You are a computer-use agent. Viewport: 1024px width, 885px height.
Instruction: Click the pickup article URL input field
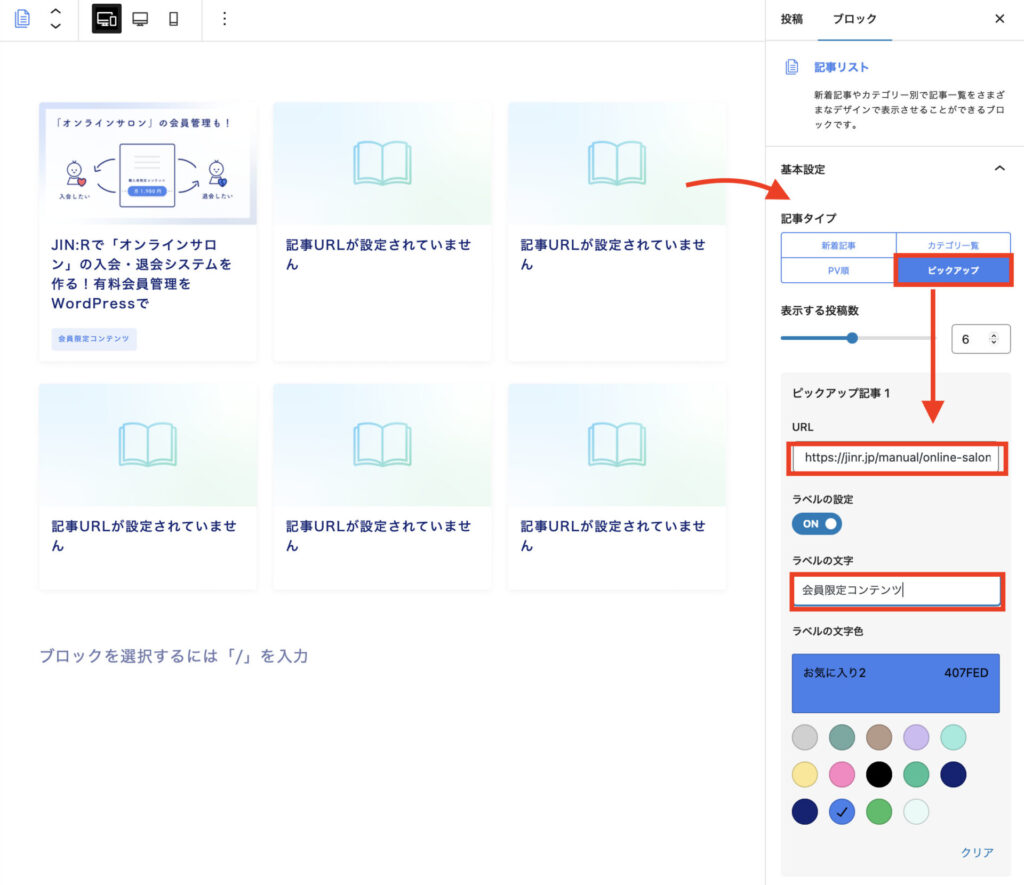(x=896, y=458)
